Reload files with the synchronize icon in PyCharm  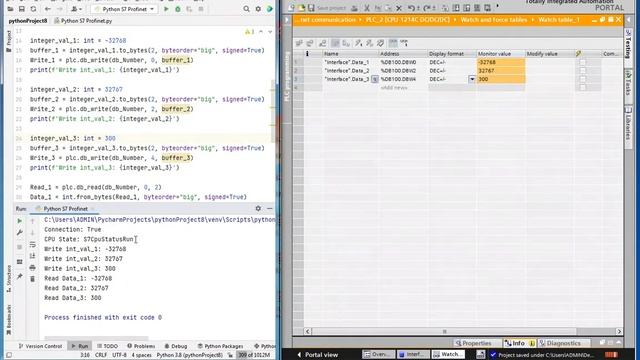coord(33,9)
